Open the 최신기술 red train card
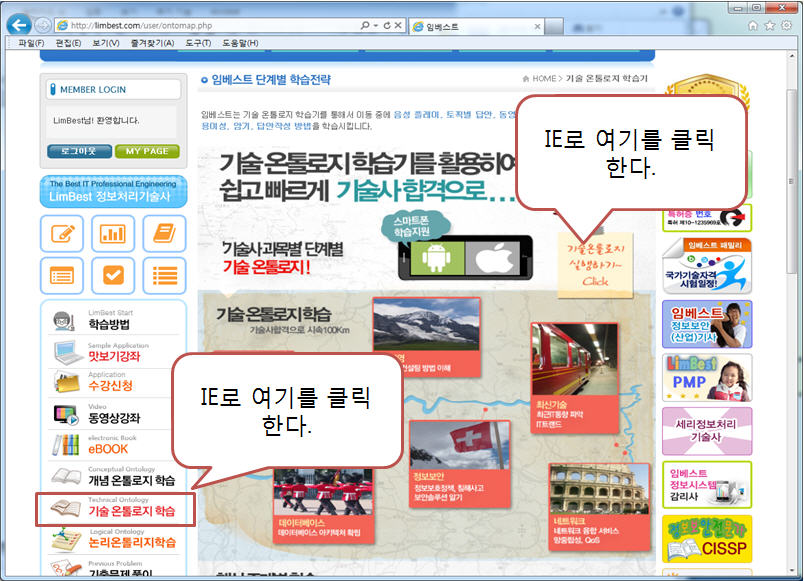 click(575, 377)
